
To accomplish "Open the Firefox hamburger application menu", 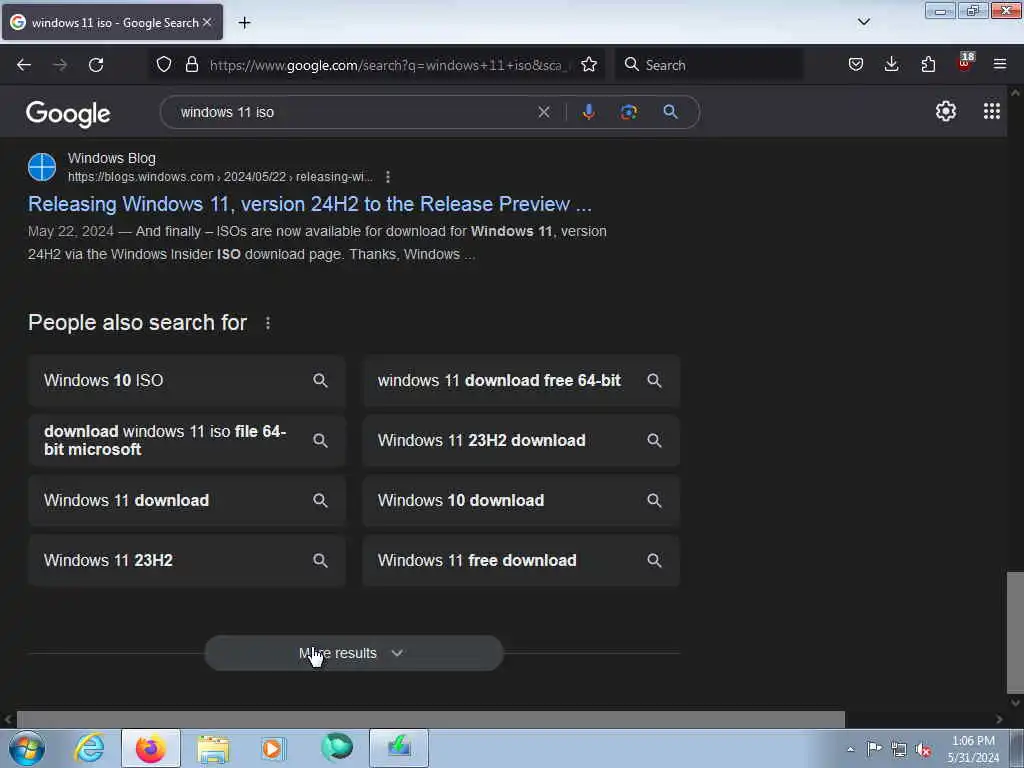I will pos(1000,64).
